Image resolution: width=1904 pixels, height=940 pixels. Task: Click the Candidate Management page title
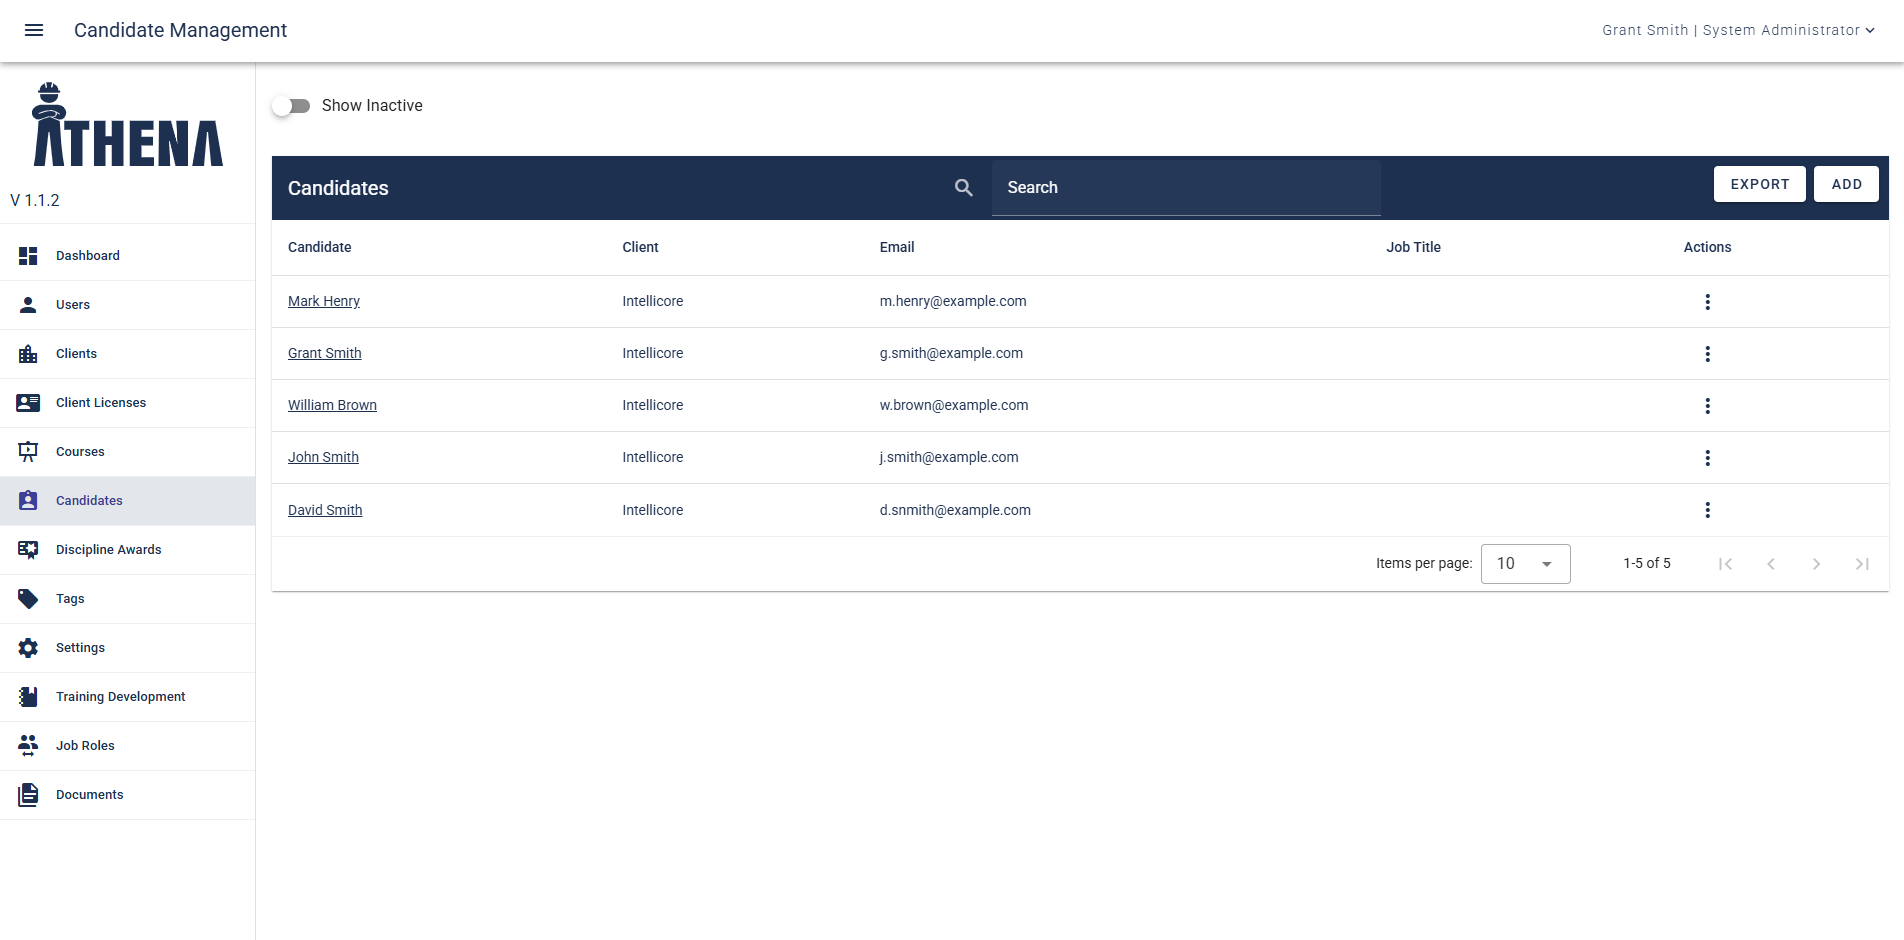[x=180, y=30]
